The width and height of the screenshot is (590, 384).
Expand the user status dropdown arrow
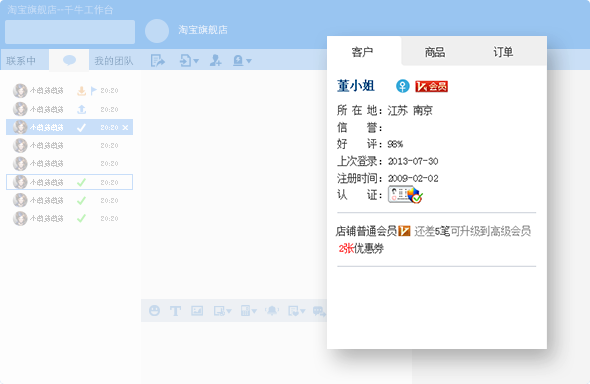(248, 61)
